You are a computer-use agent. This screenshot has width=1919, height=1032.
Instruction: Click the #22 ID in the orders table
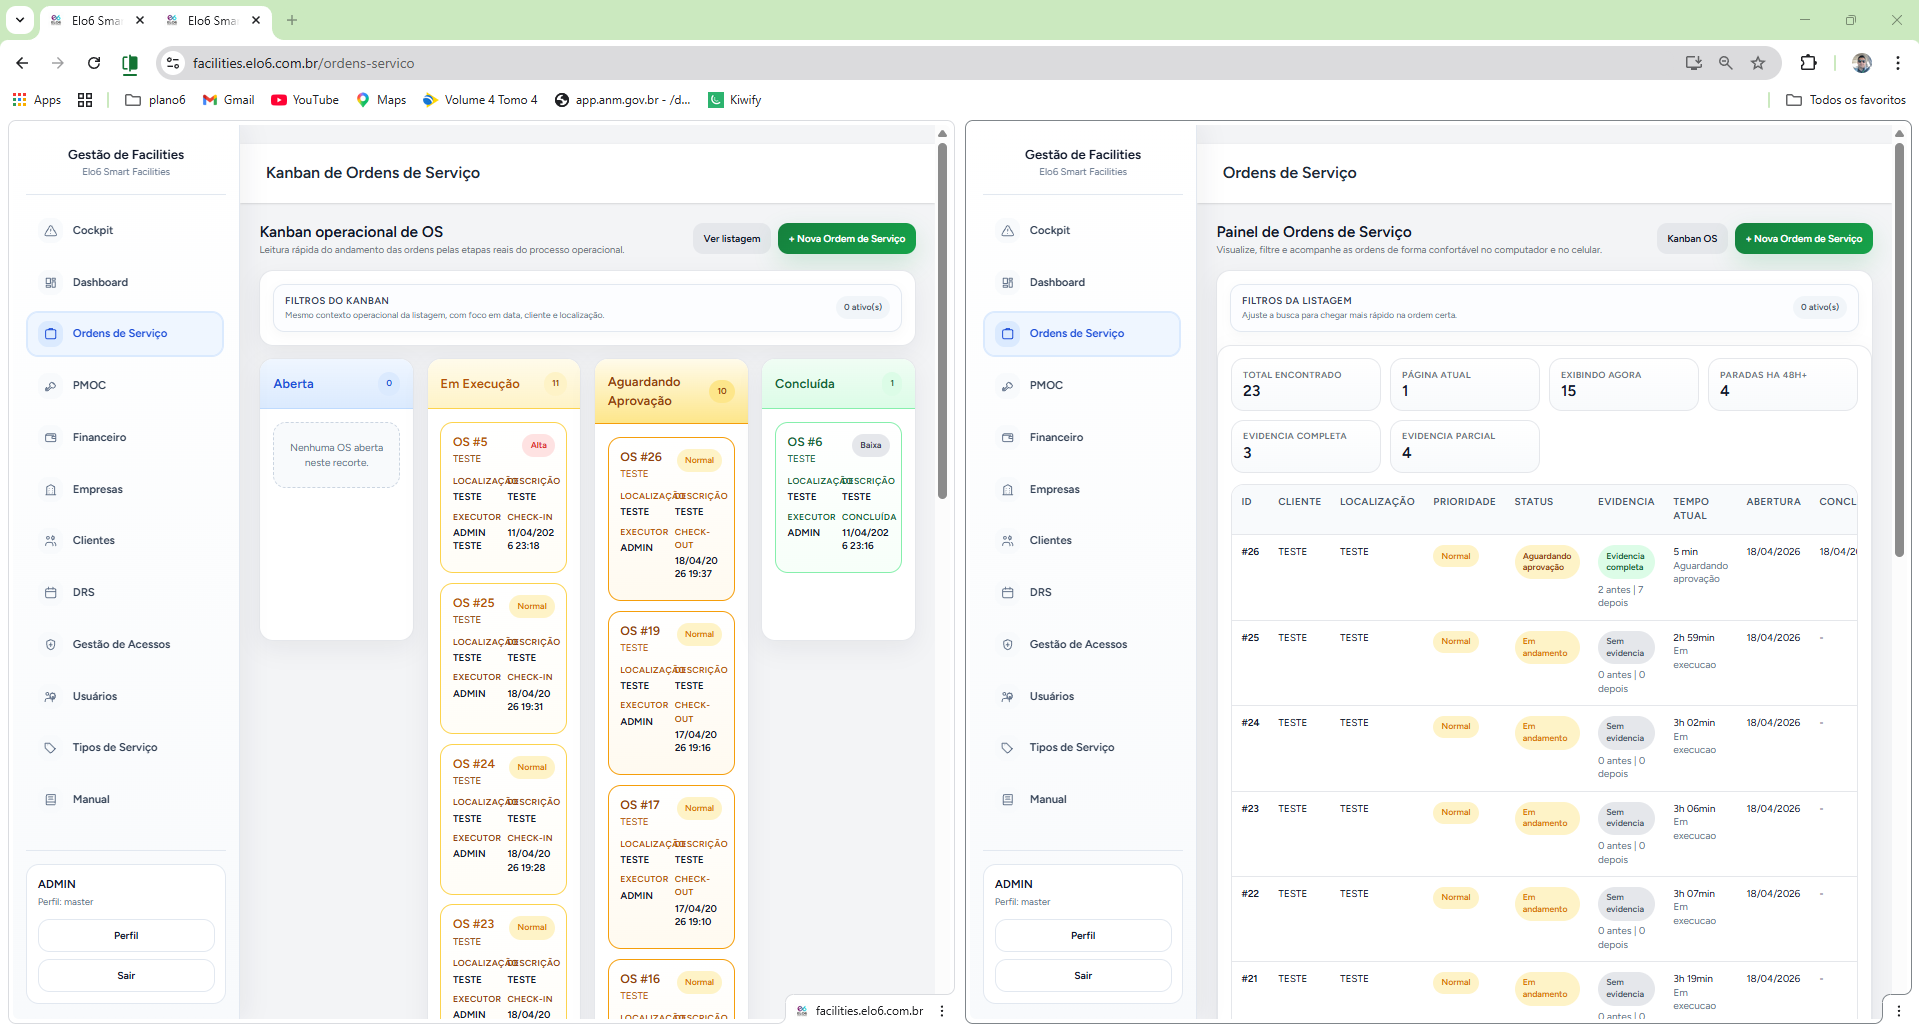[x=1251, y=894]
